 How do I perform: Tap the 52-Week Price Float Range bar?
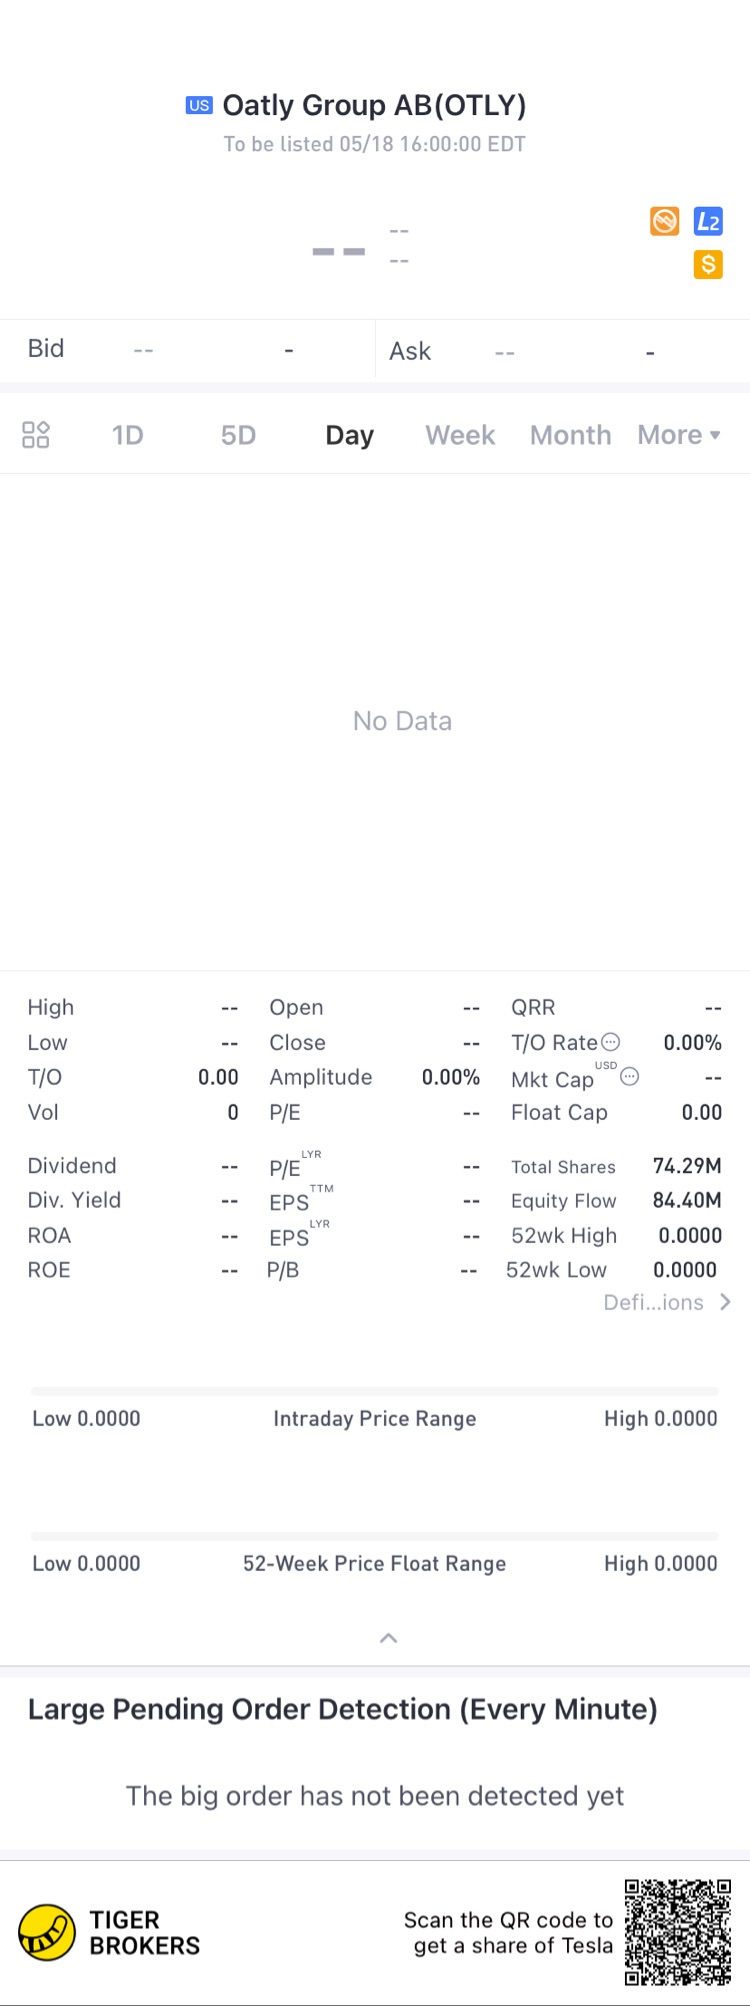click(375, 1536)
